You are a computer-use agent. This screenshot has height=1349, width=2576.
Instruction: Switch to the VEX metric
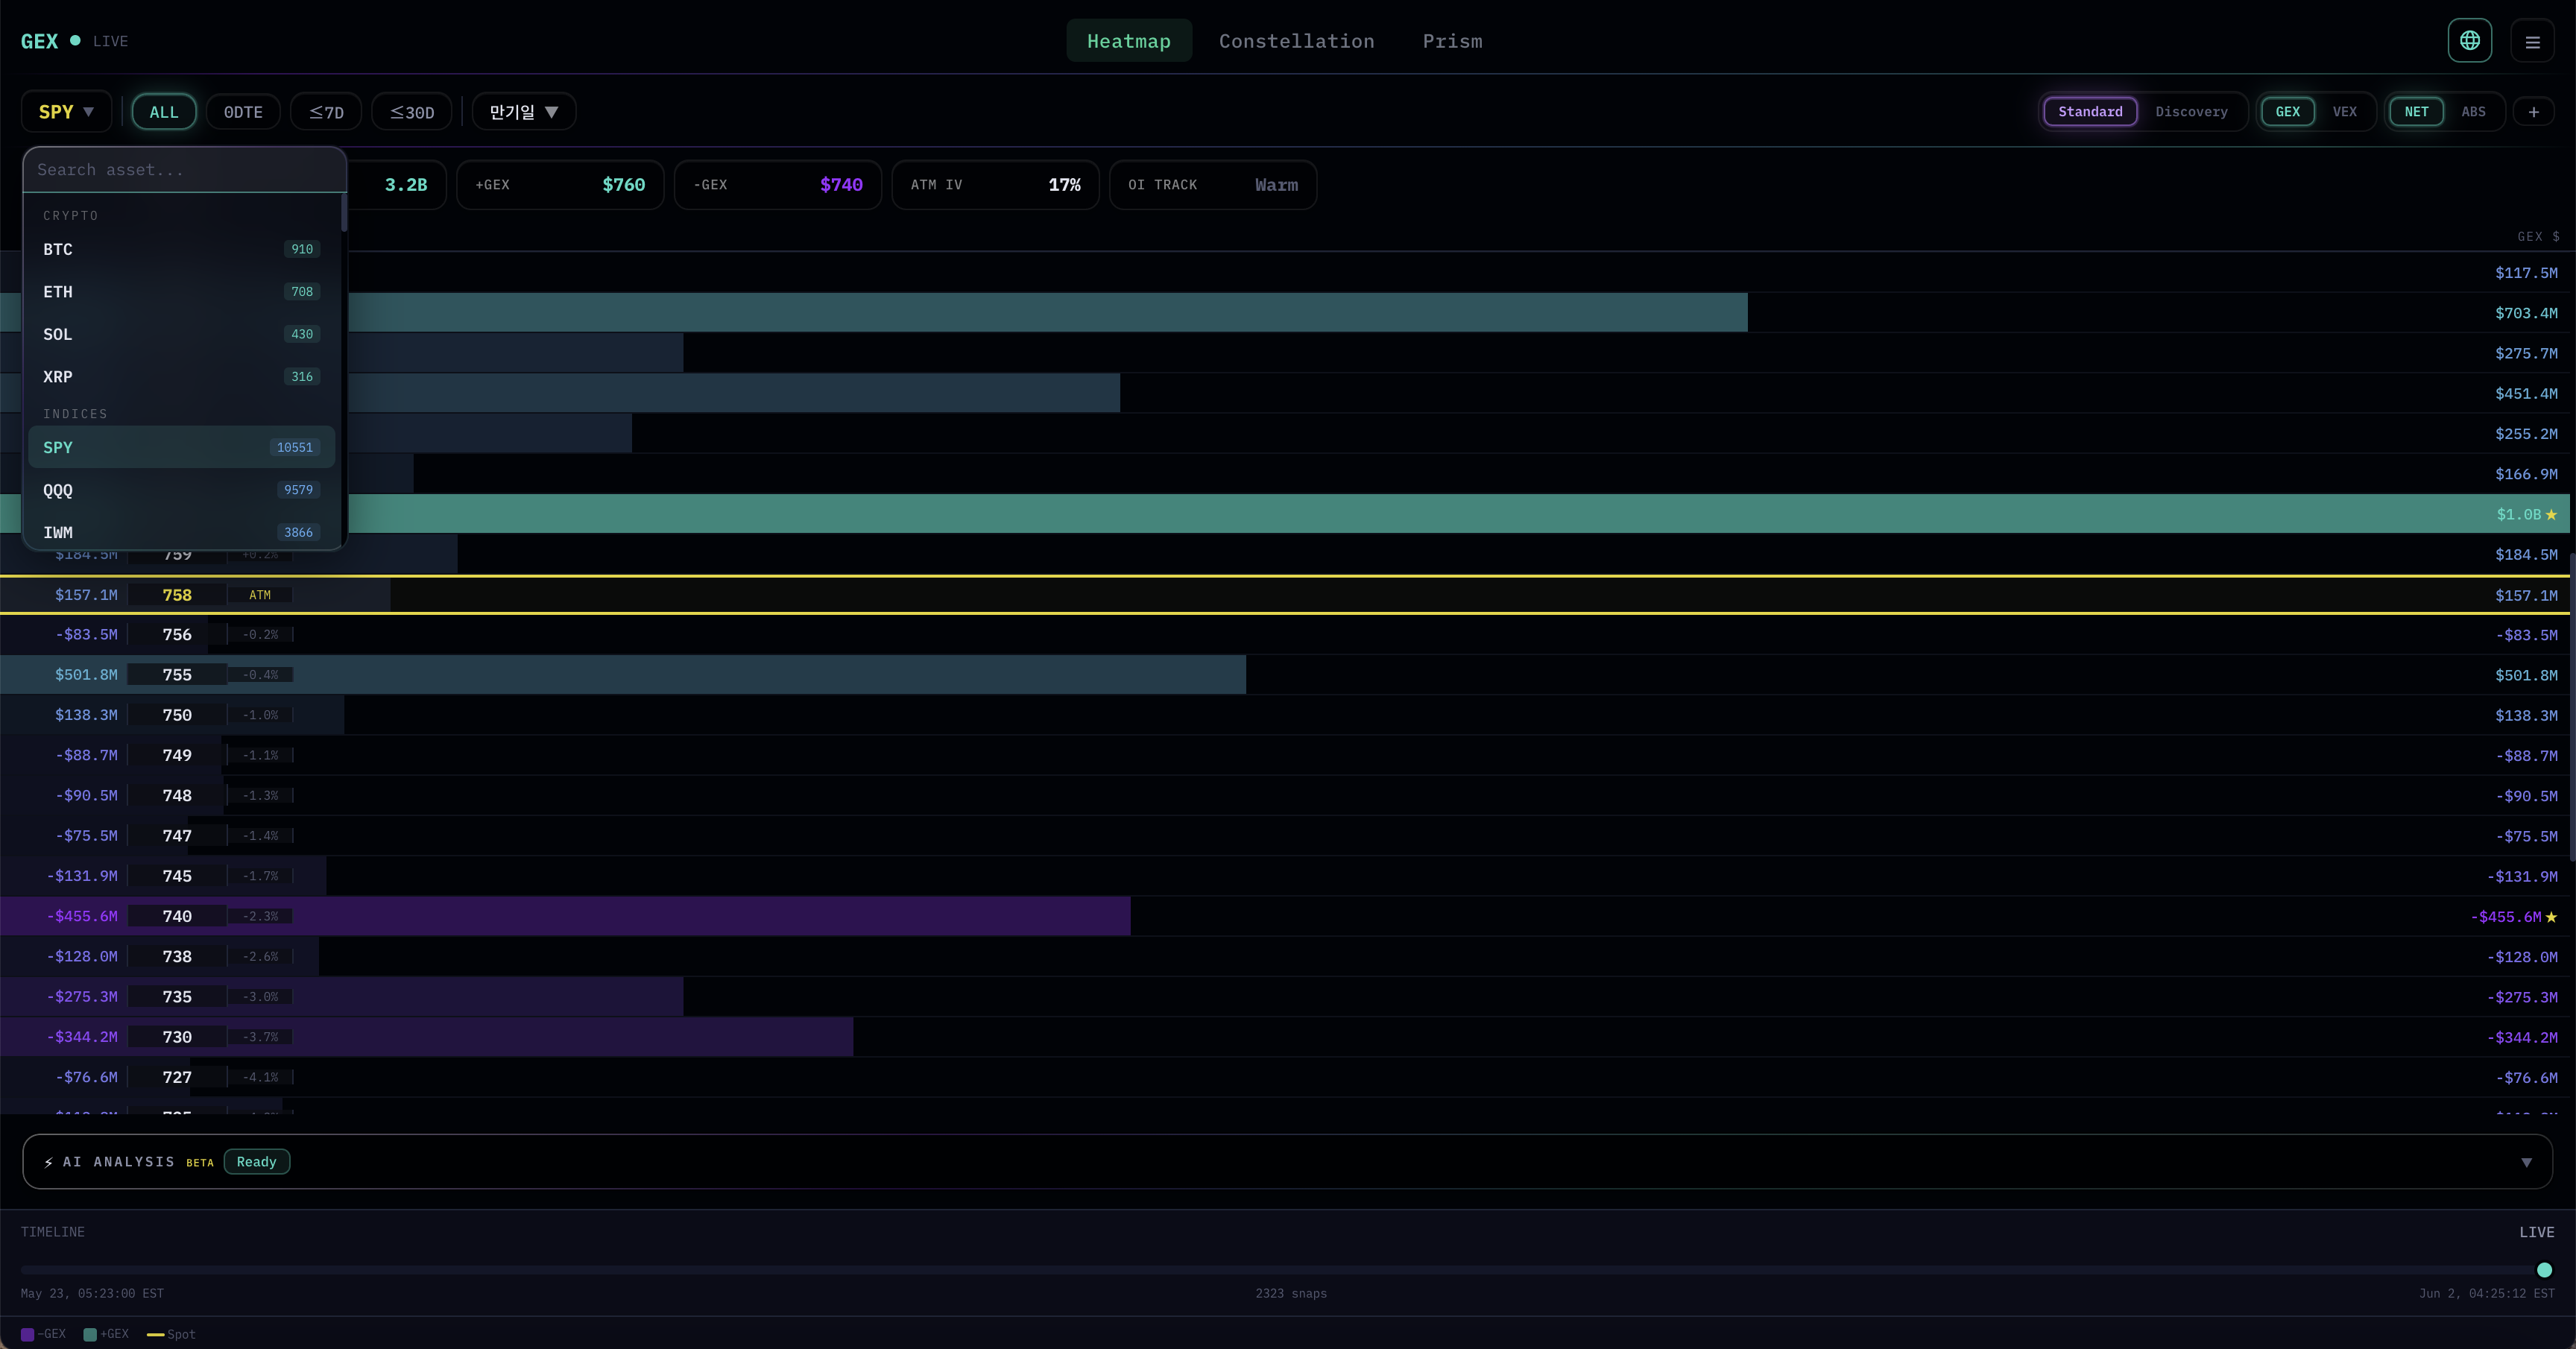(2344, 112)
